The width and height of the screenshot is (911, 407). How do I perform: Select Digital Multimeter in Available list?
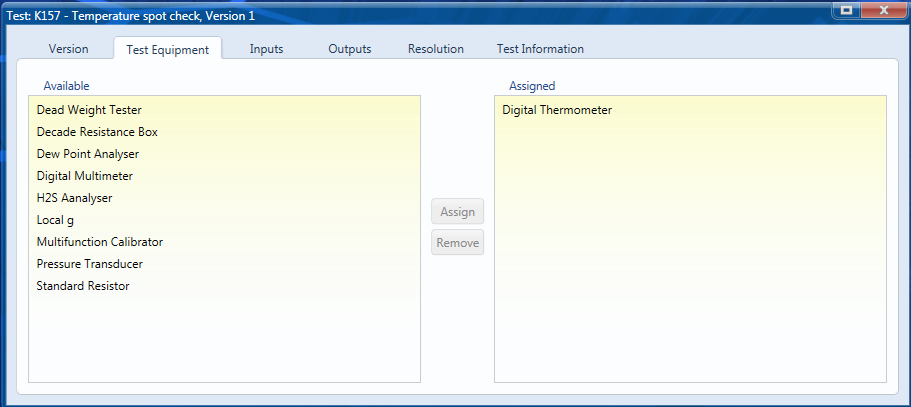pyautogui.click(x=224, y=176)
